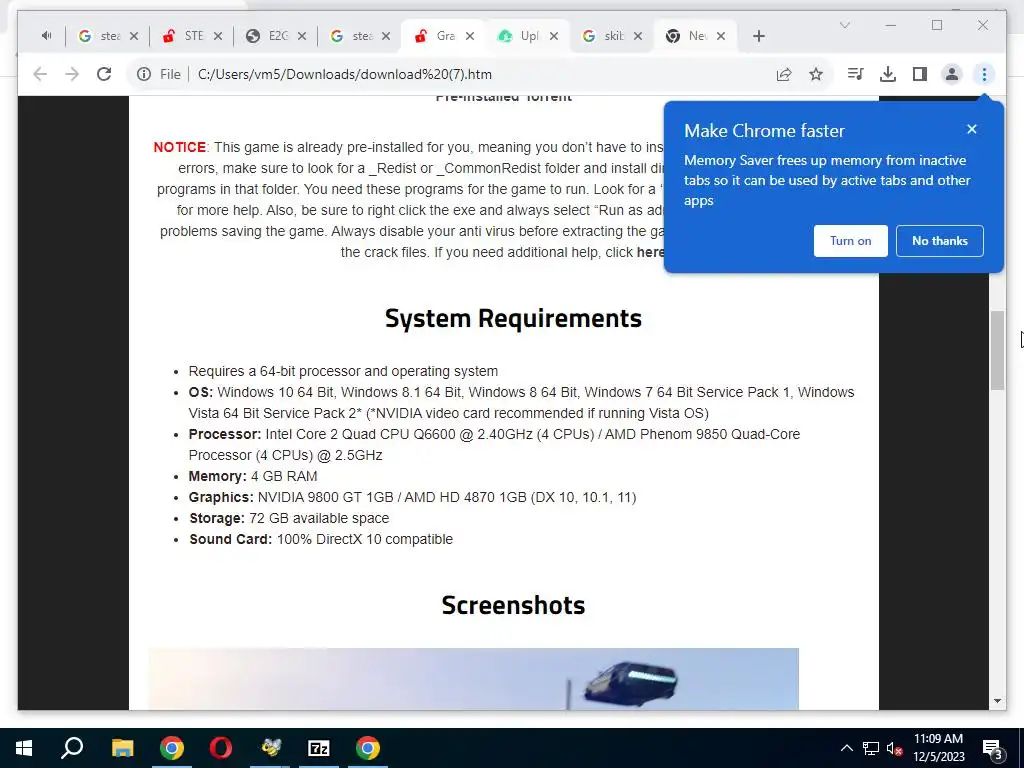Close the 'New' tab

721,36
